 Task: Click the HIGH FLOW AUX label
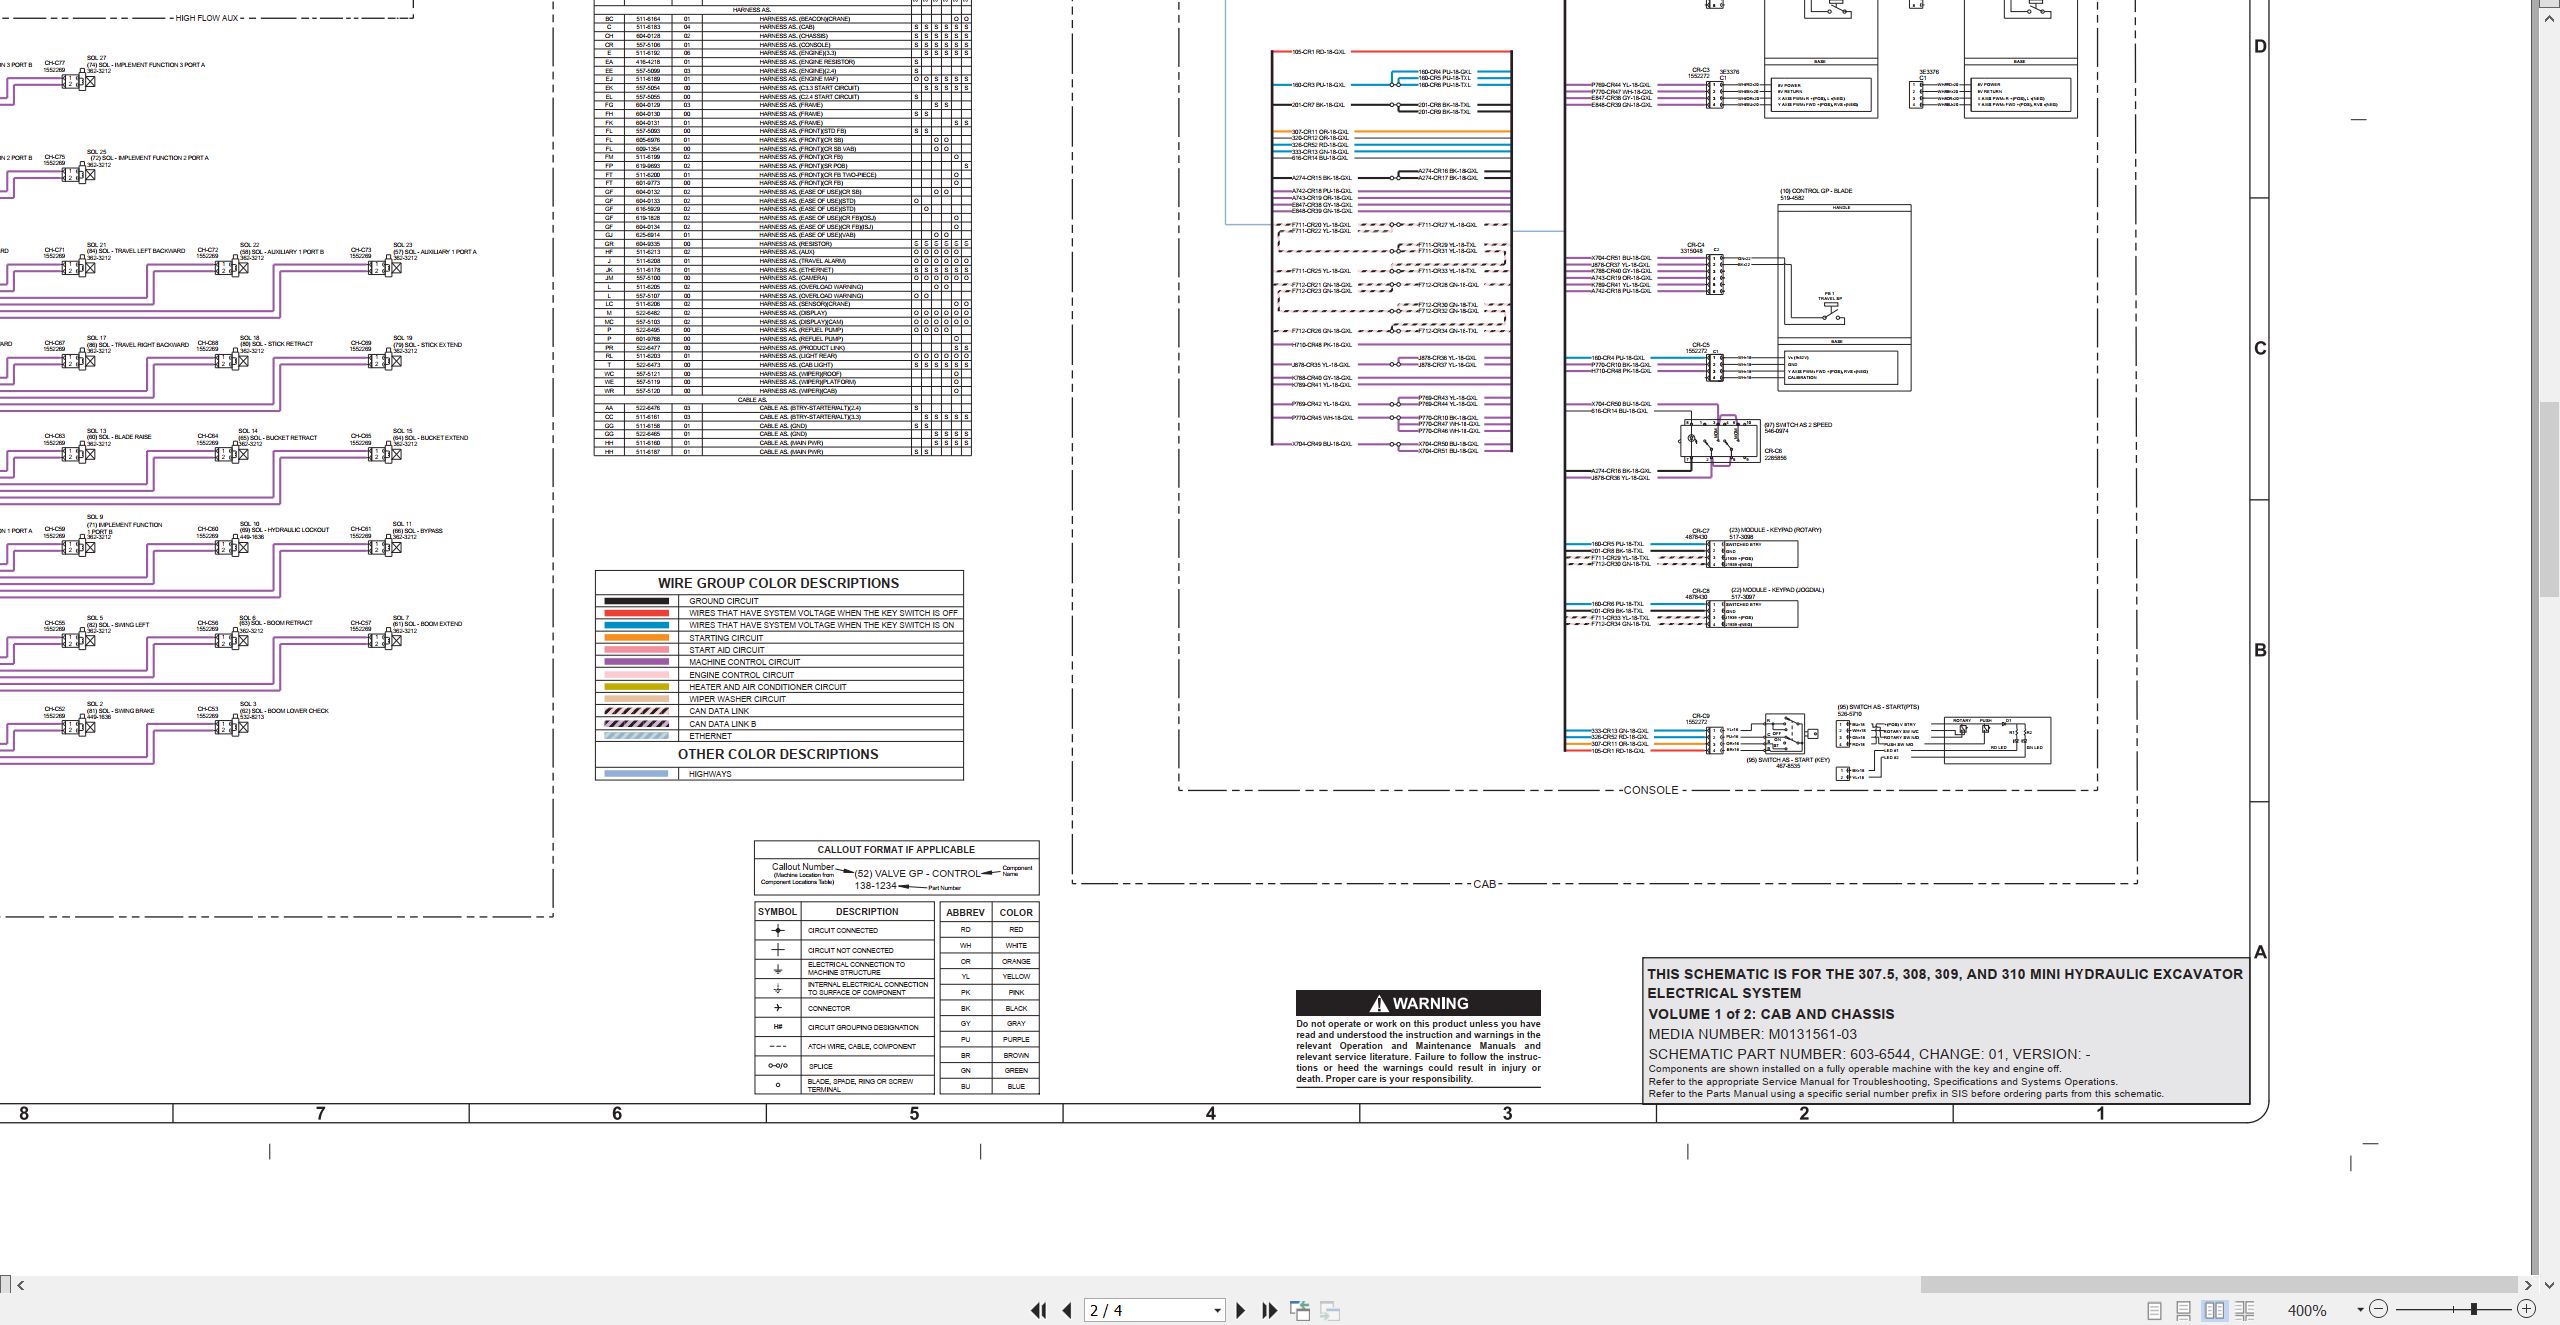(x=208, y=18)
